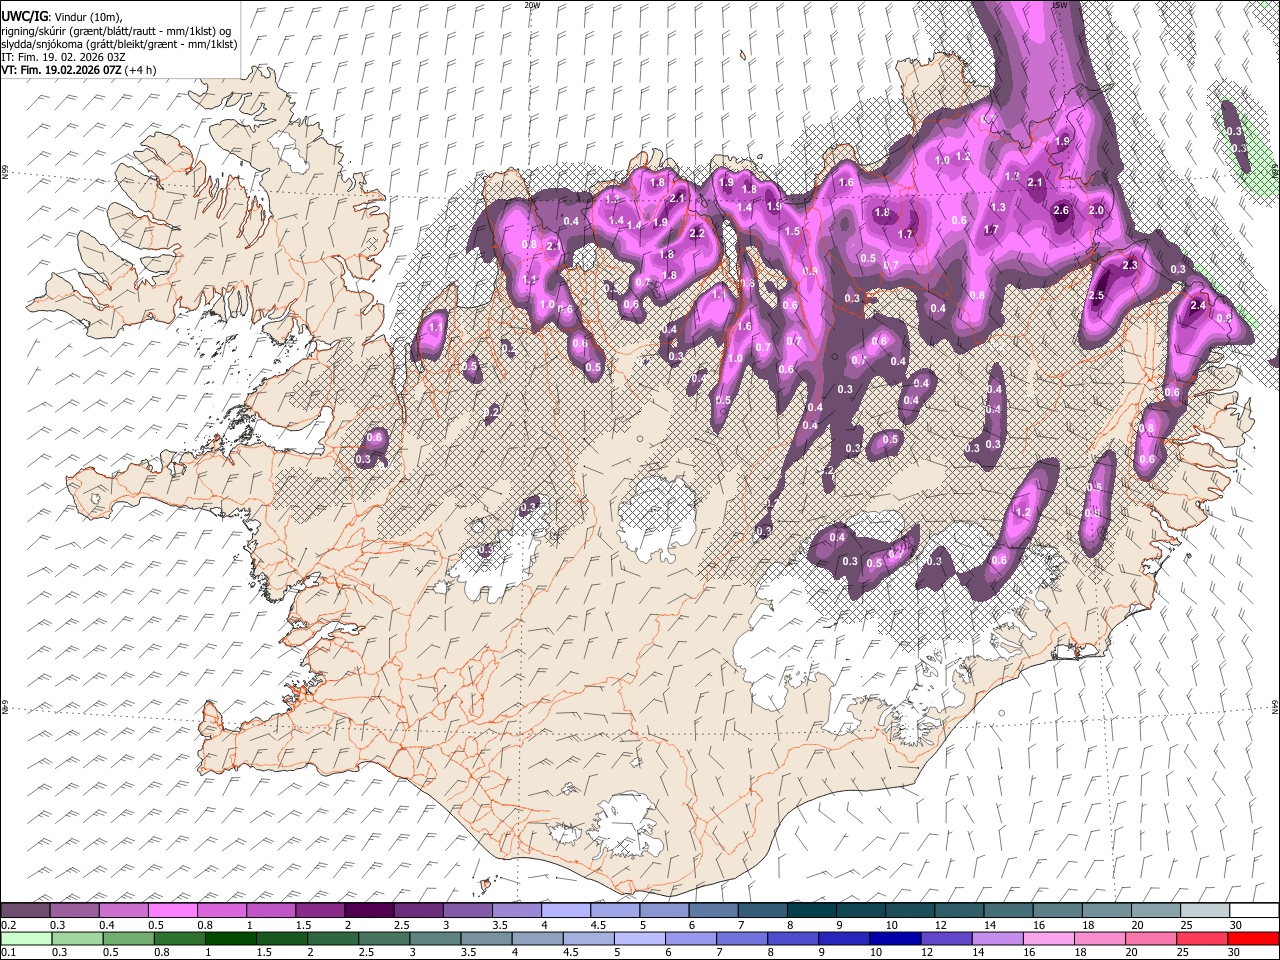The width and height of the screenshot is (1280, 960).
Task: Click the 'IT: Fim. 19. 02. 2026 03Z' line
Action: 62,58
